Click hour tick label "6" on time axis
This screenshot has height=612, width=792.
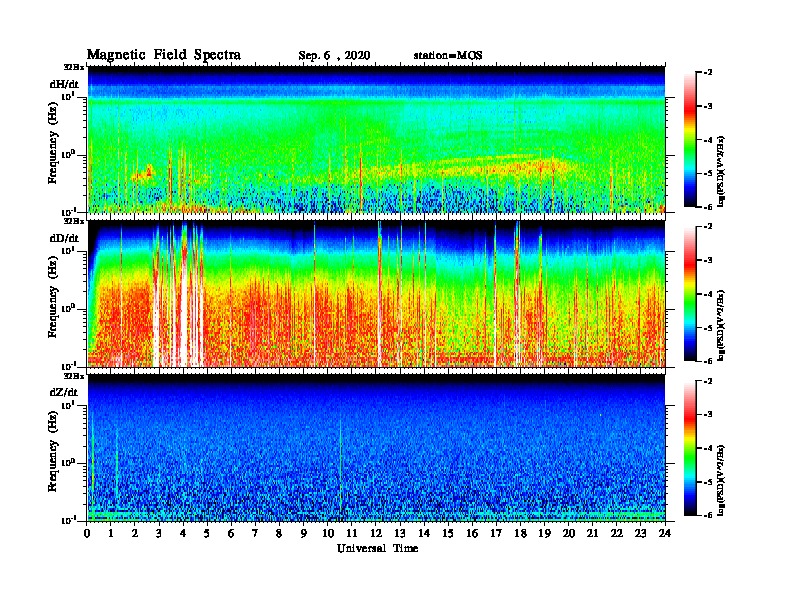pyautogui.click(x=231, y=534)
